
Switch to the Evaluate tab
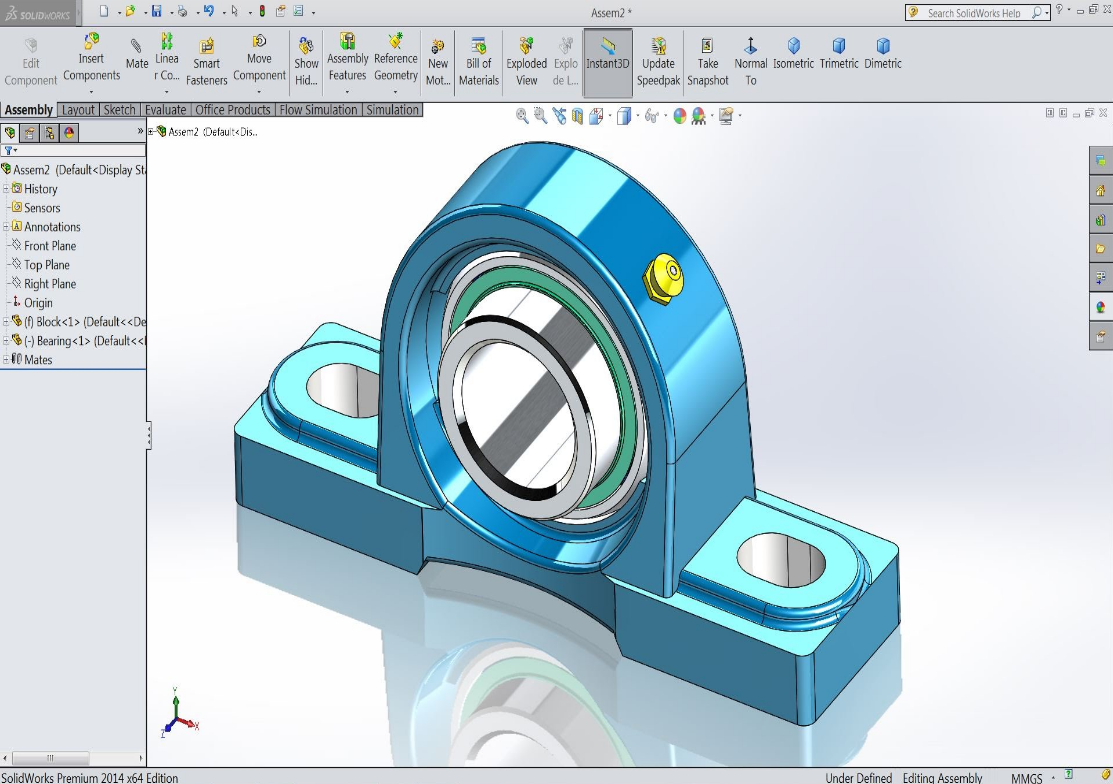pyautogui.click(x=165, y=110)
